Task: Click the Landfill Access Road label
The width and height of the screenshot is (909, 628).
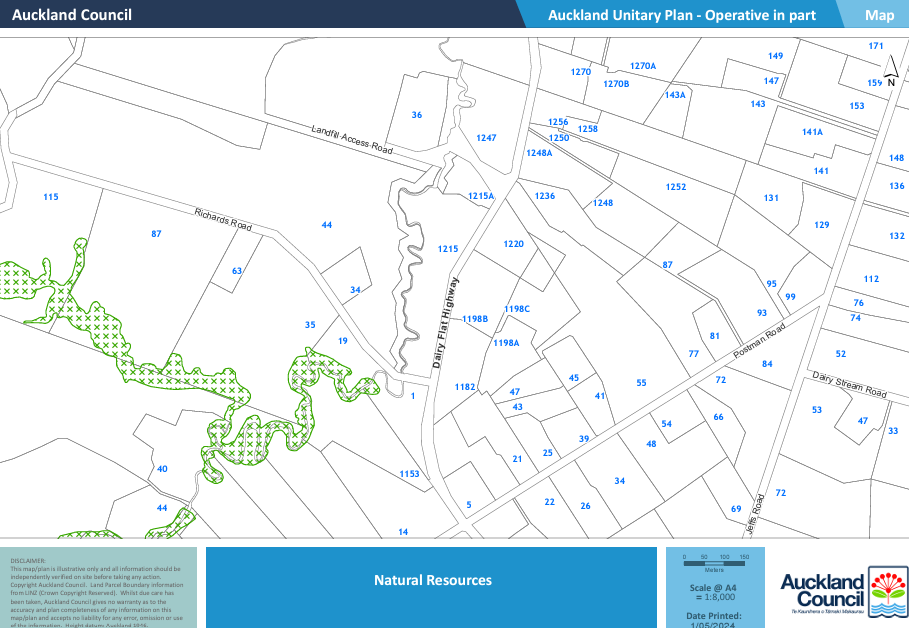Action: [x=352, y=139]
